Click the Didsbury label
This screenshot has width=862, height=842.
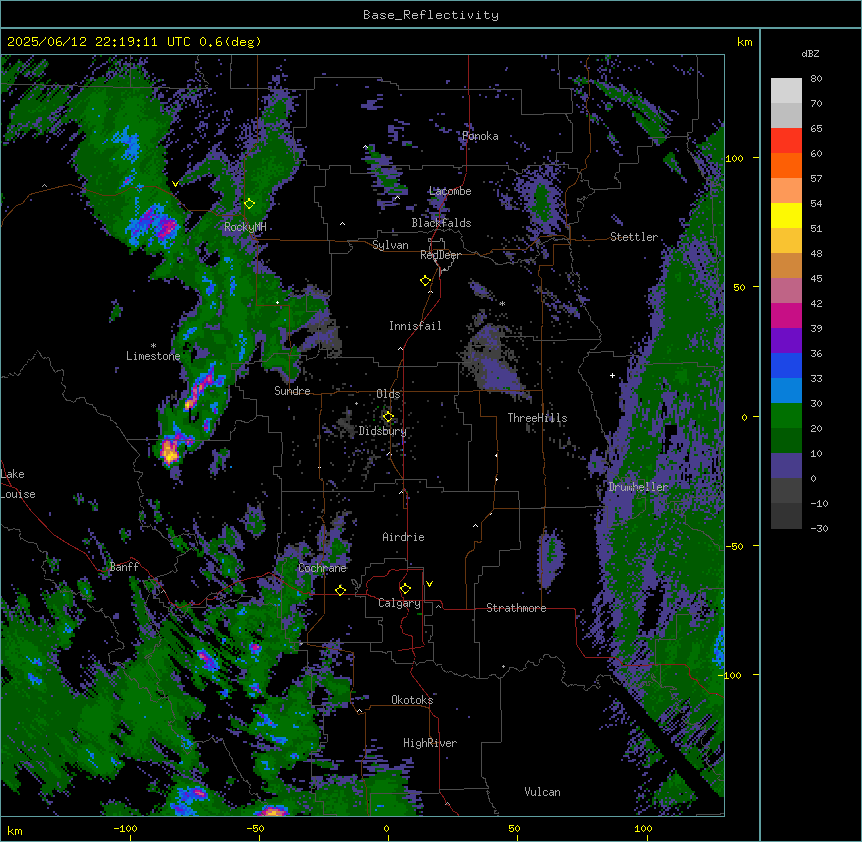(x=383, y=431)
